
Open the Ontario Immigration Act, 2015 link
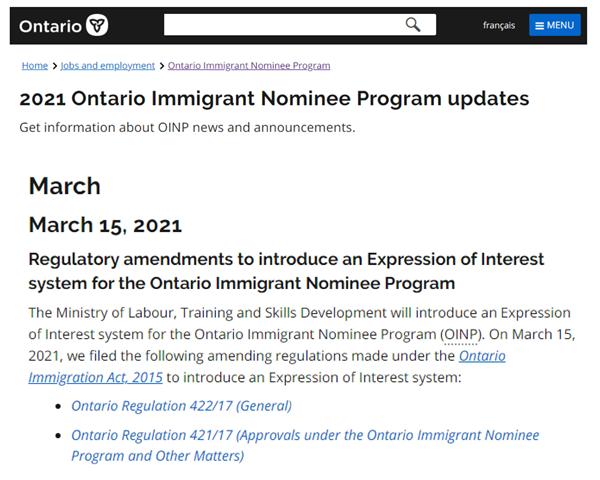tap(482, 356)
